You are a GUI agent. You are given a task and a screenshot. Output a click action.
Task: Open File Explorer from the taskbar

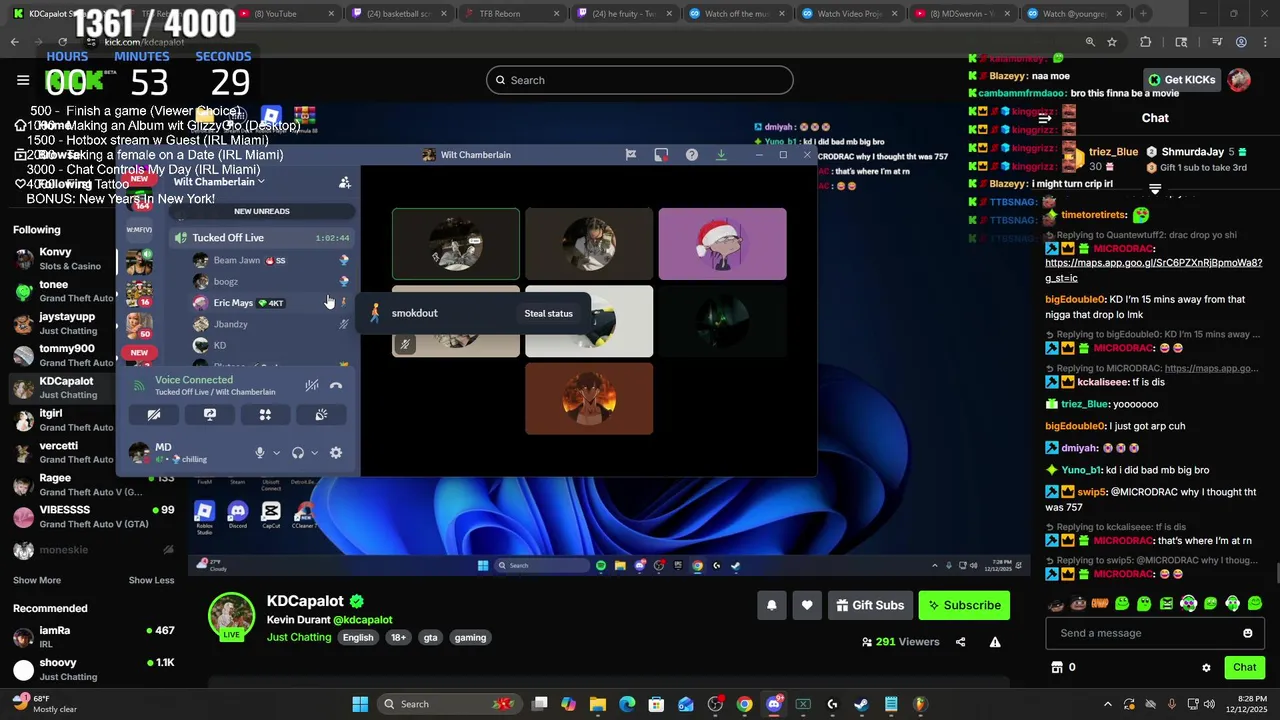coord(597,704)
